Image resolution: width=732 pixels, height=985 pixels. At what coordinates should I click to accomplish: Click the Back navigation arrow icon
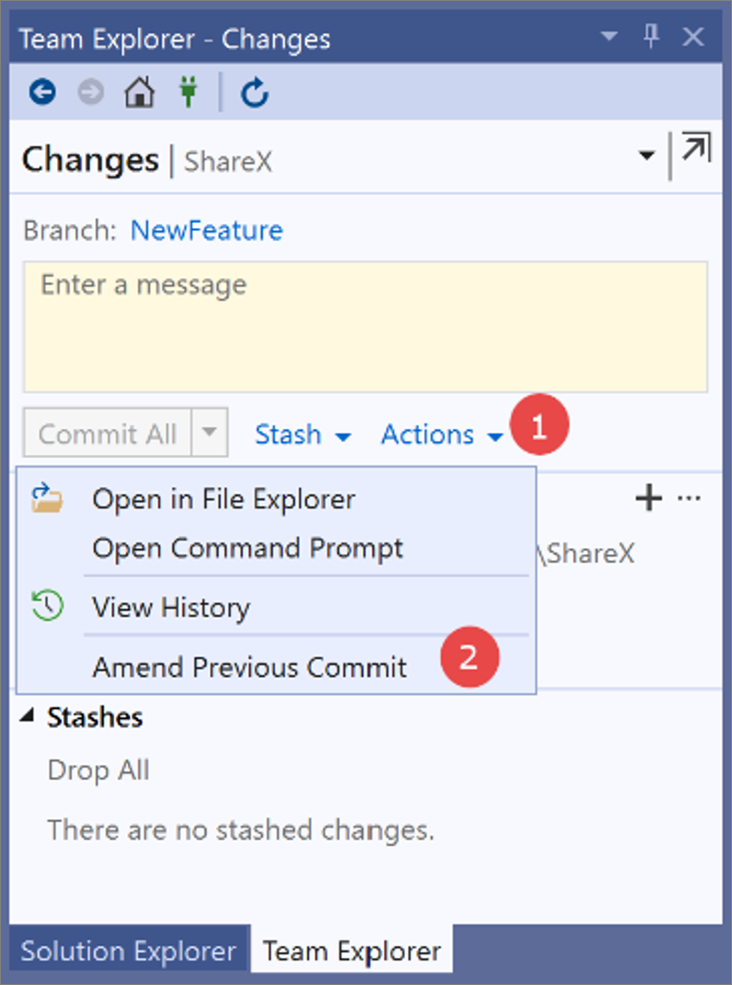pyautogui.click(x=42, y=93)
